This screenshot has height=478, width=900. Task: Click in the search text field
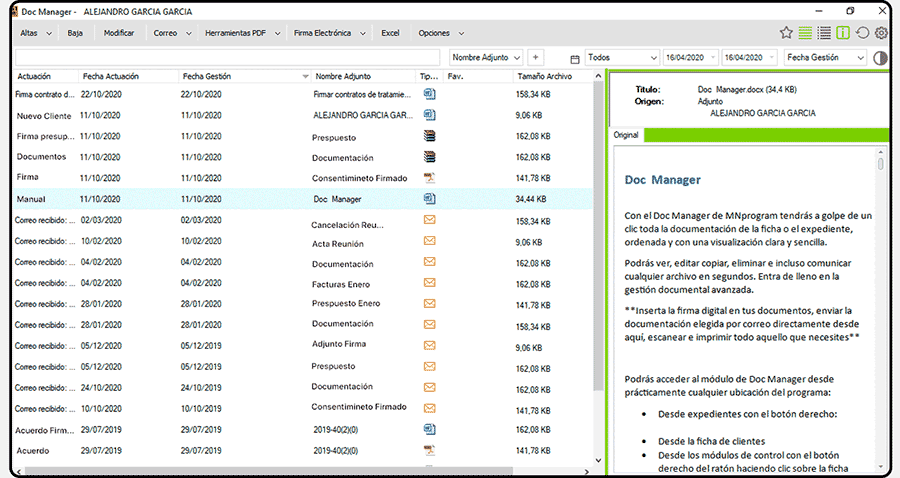pyautogui.click(x=227, y=57)
